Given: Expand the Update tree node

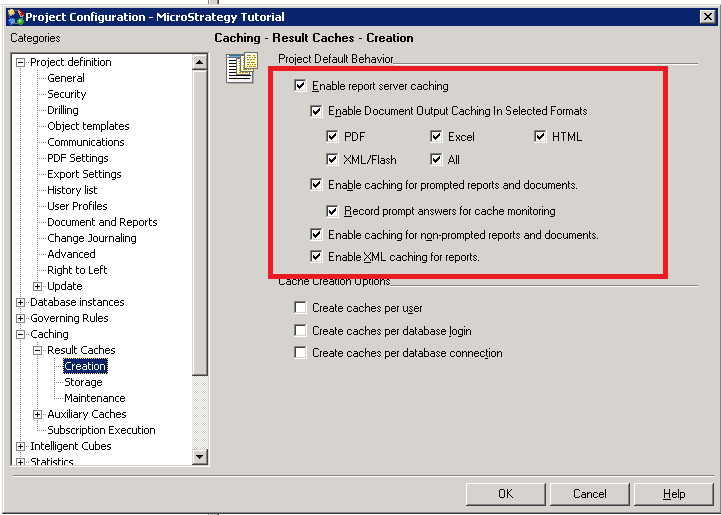Looking at the screenshot, I should click(x=38, y=286).
